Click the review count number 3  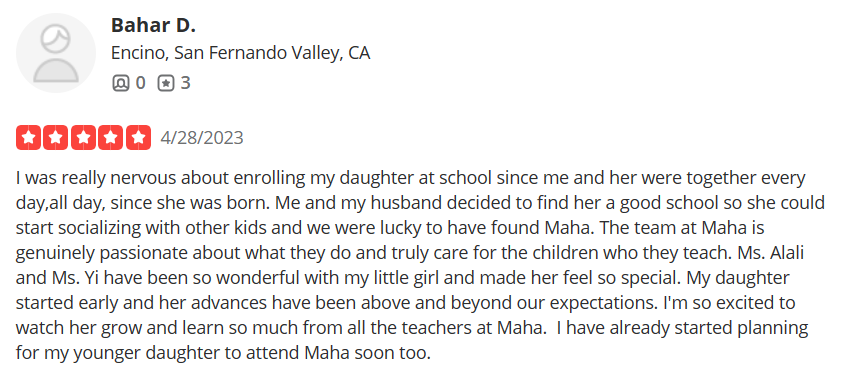[x=185, y=83]
